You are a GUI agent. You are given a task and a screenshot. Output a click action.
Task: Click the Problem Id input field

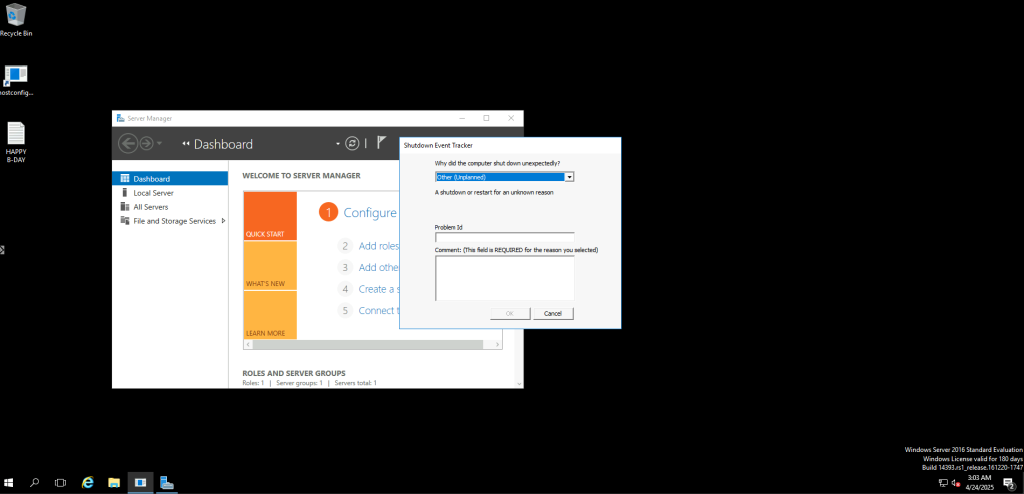point(504,237)
